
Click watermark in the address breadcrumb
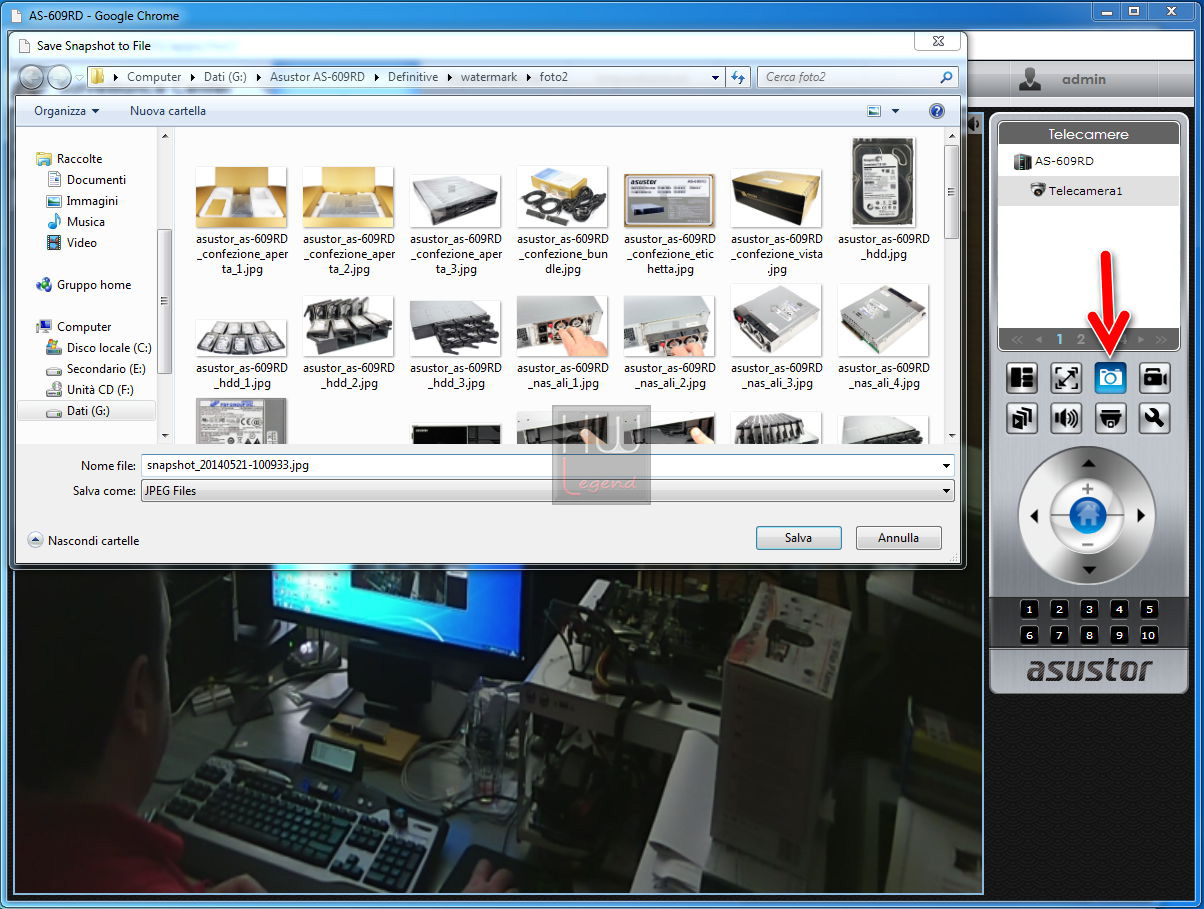point(489,77)
